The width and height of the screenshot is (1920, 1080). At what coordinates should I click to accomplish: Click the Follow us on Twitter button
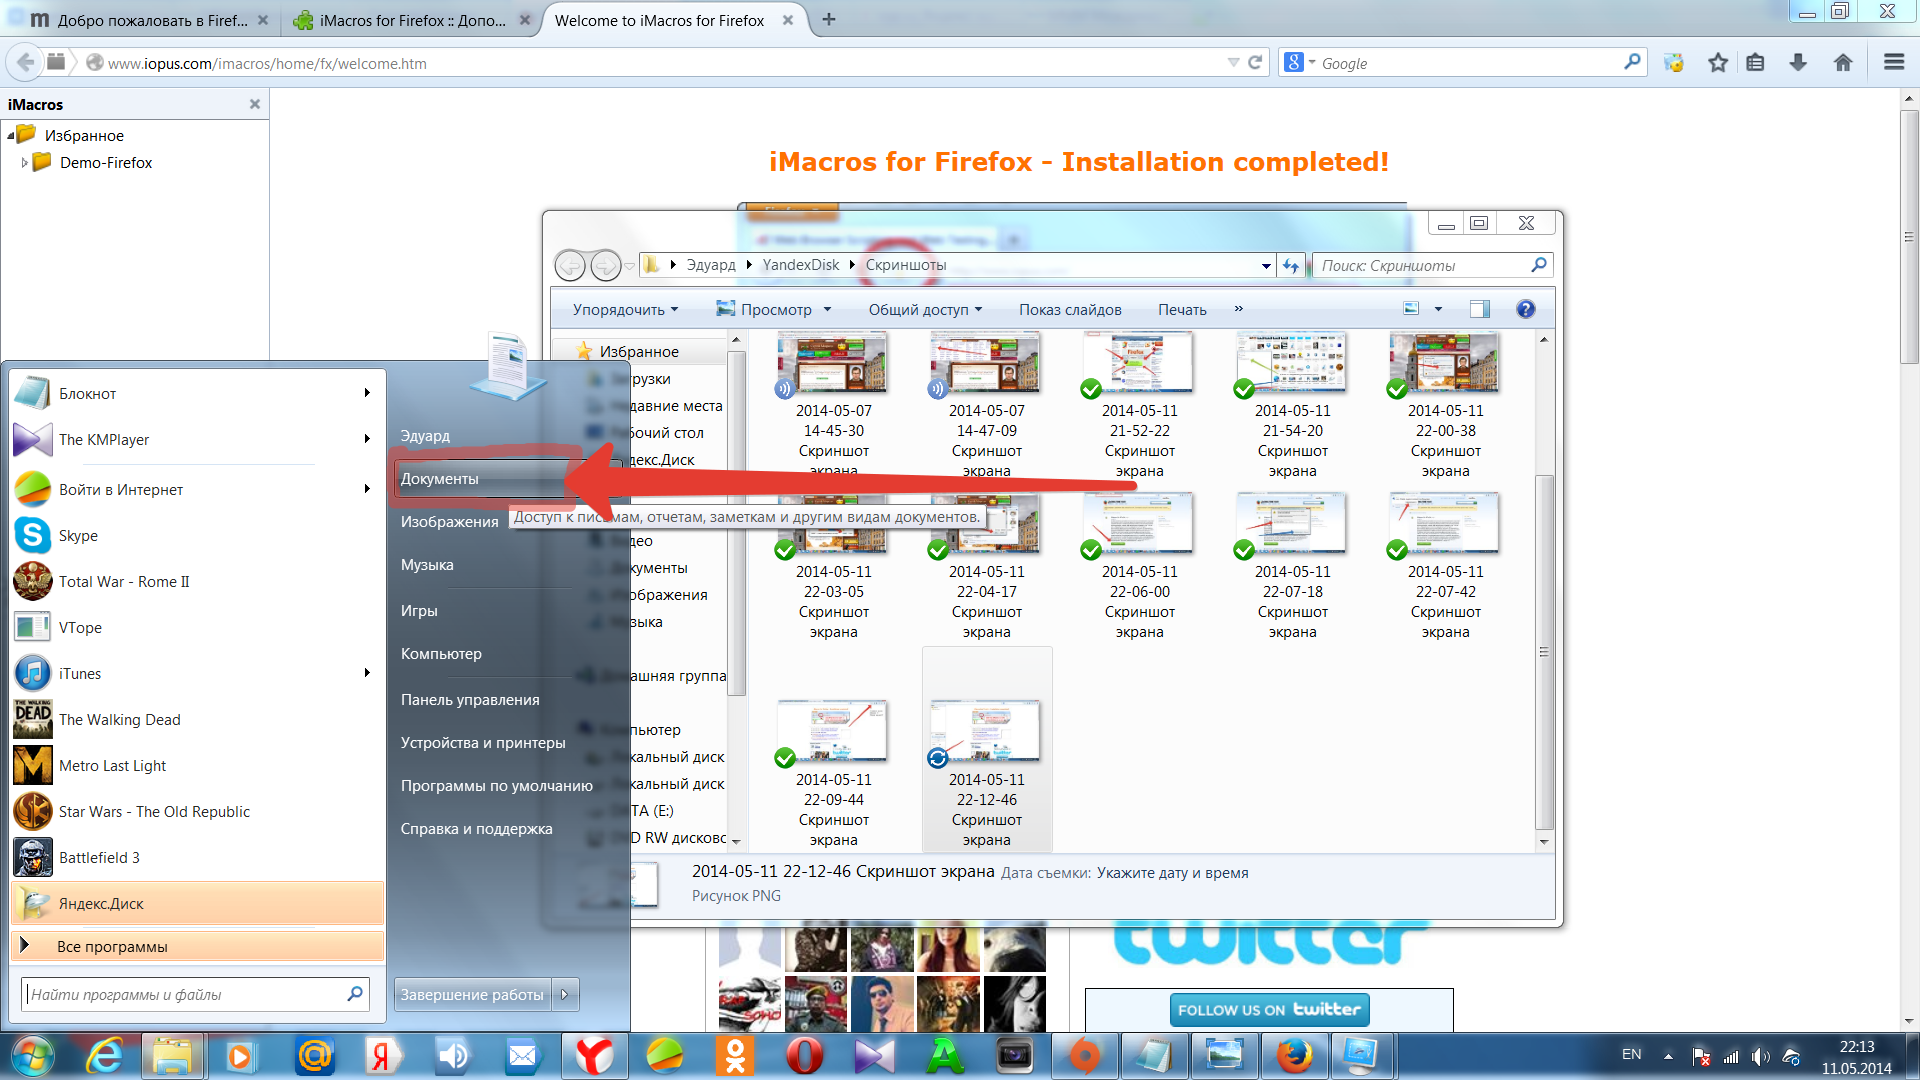(x=1269, y=1010)
